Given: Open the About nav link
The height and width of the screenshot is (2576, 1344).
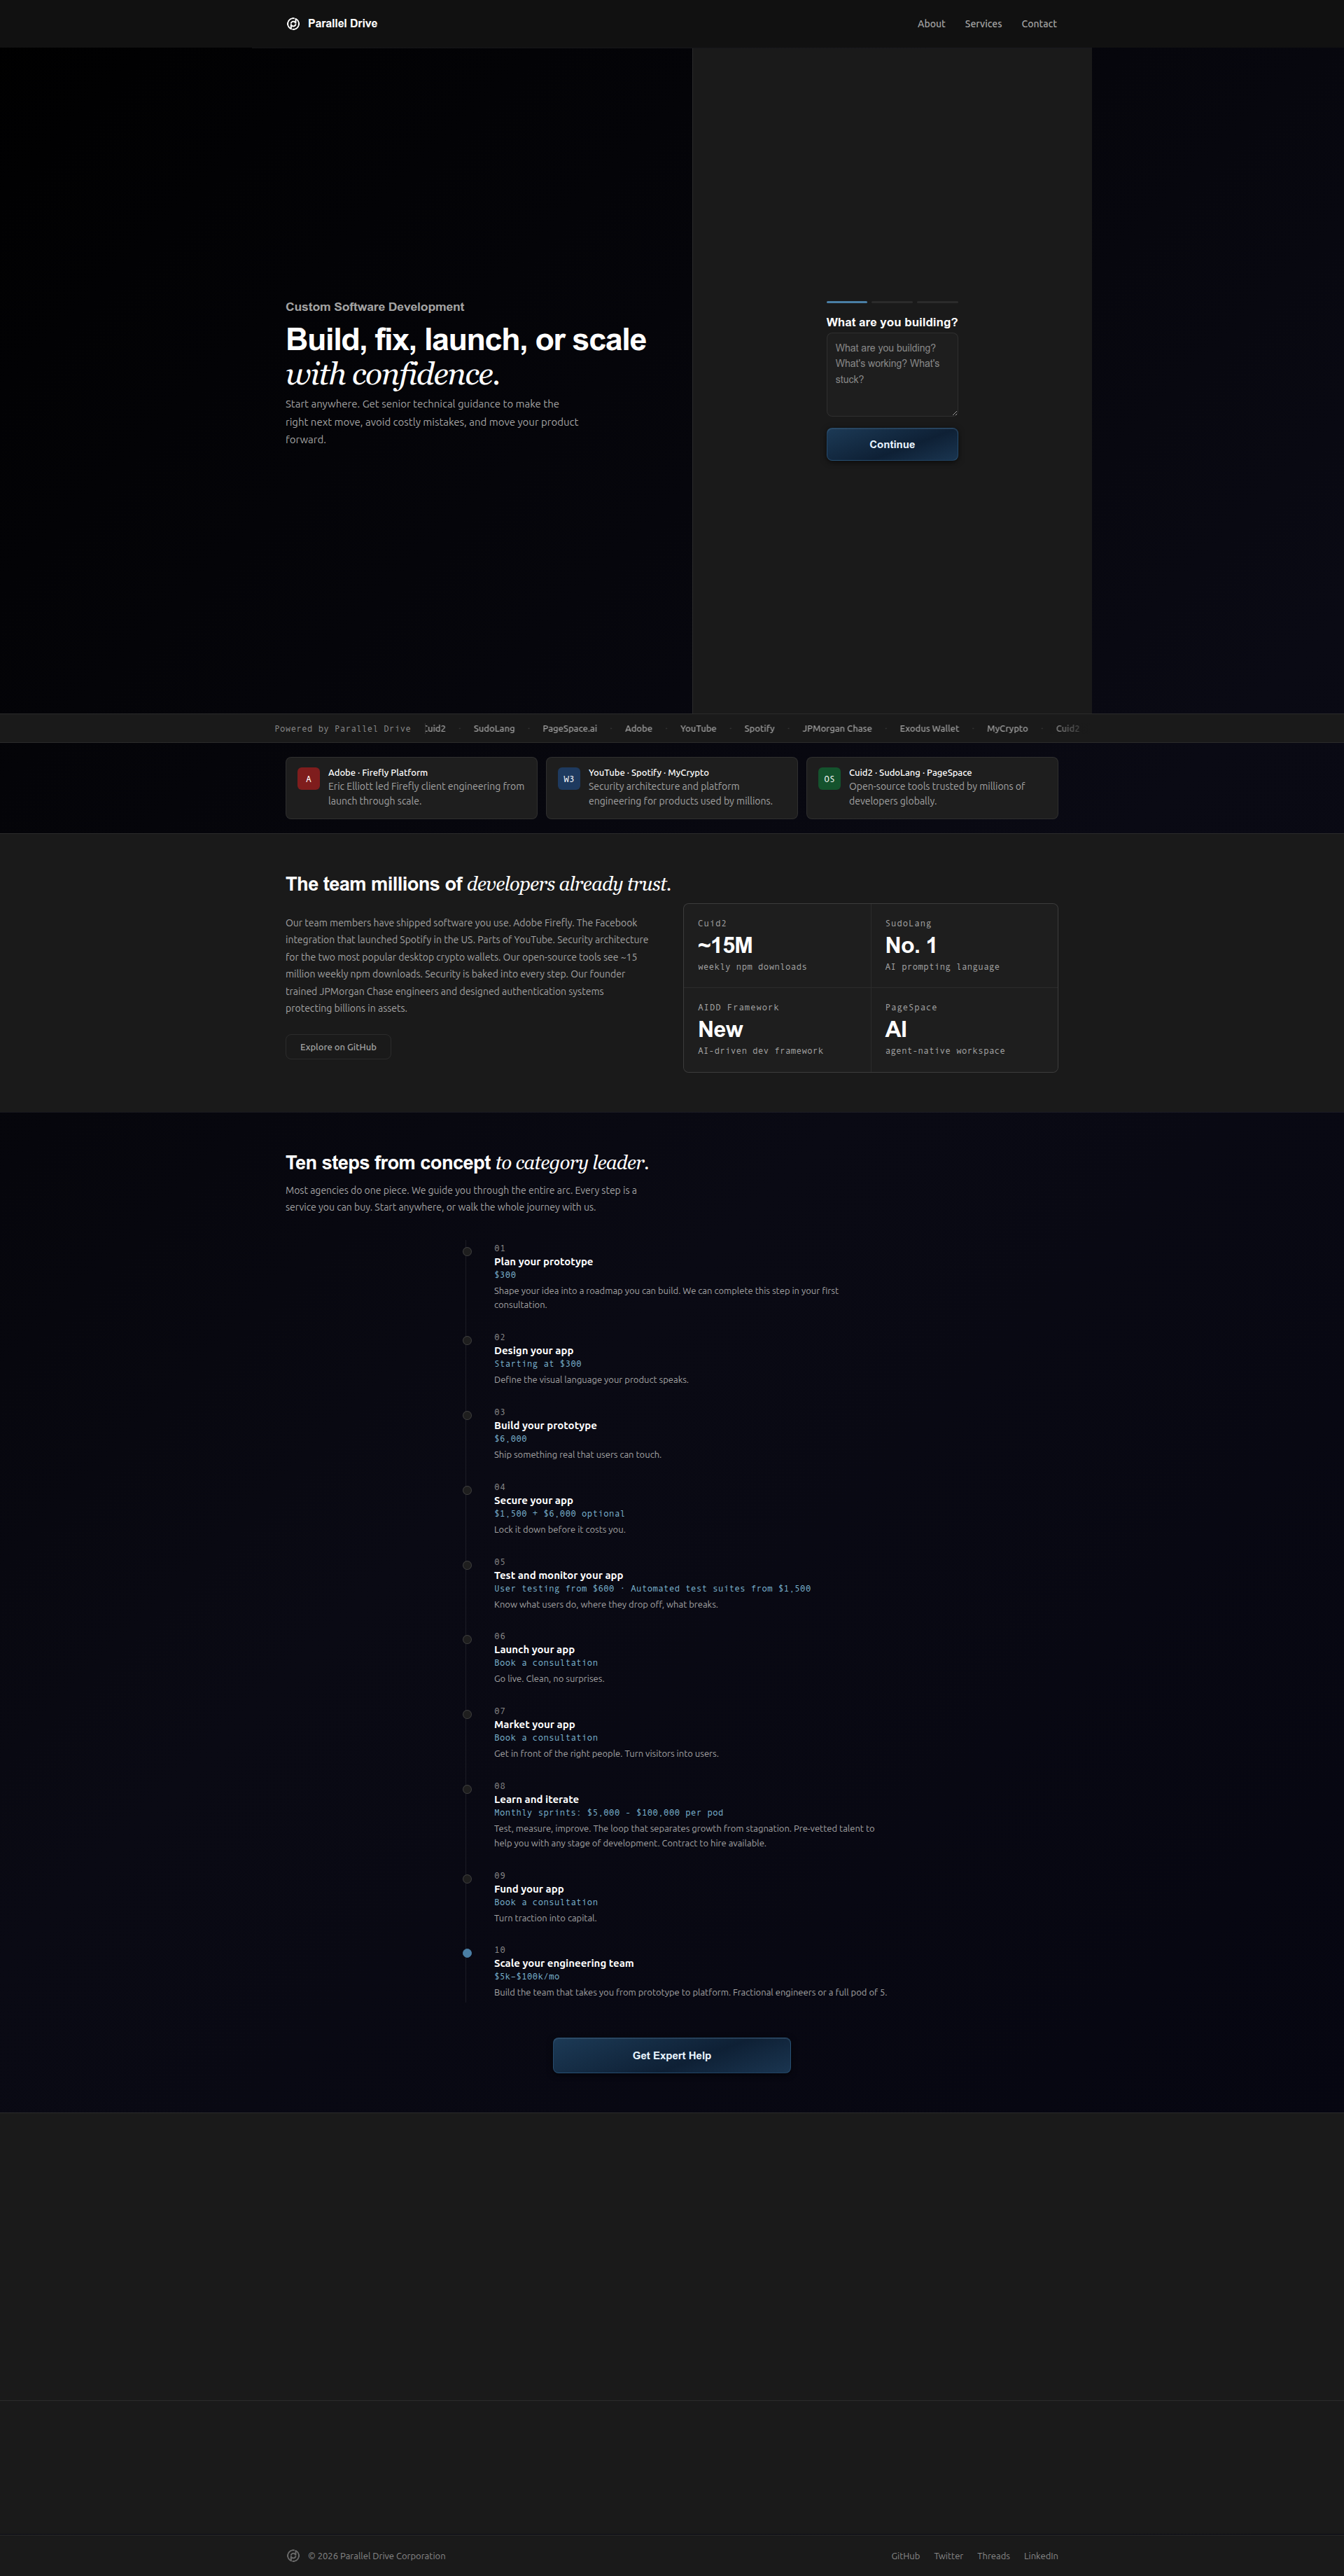Looking at the screenshot, I should tap(931, 24).
